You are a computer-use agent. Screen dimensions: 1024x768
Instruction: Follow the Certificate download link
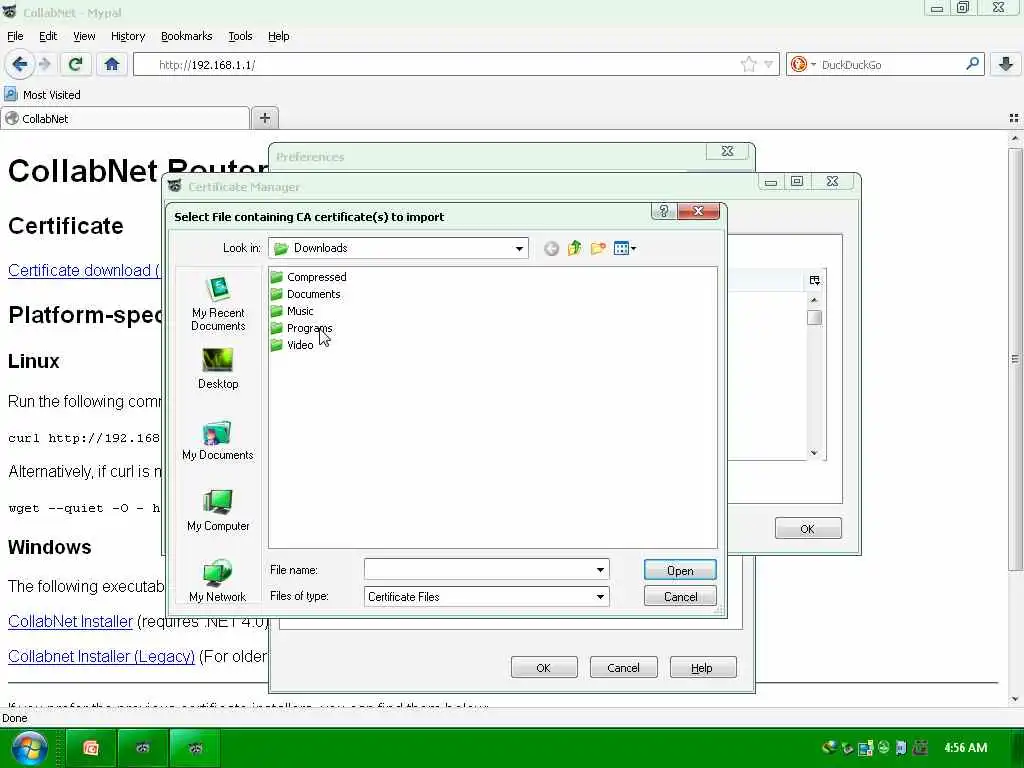84,270
